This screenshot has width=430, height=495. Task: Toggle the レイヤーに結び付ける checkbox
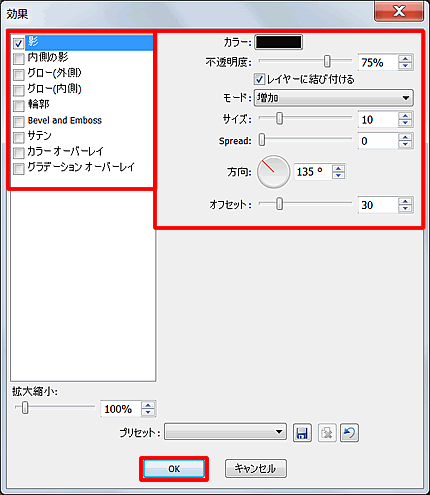click(x=259, y=79)
